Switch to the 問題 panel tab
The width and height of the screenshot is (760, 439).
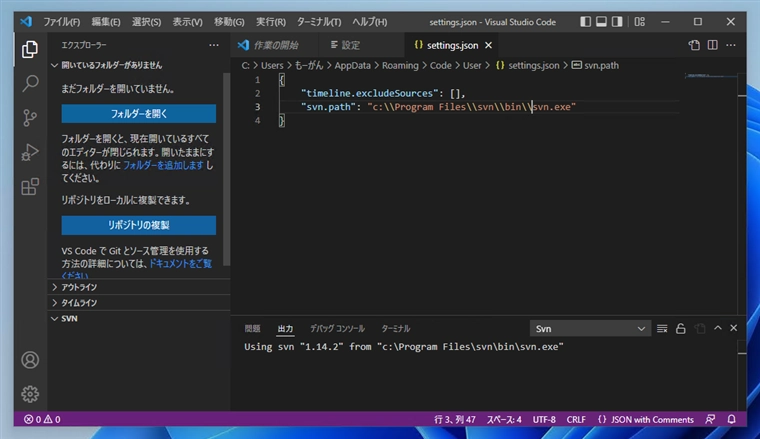click(253, 329)
